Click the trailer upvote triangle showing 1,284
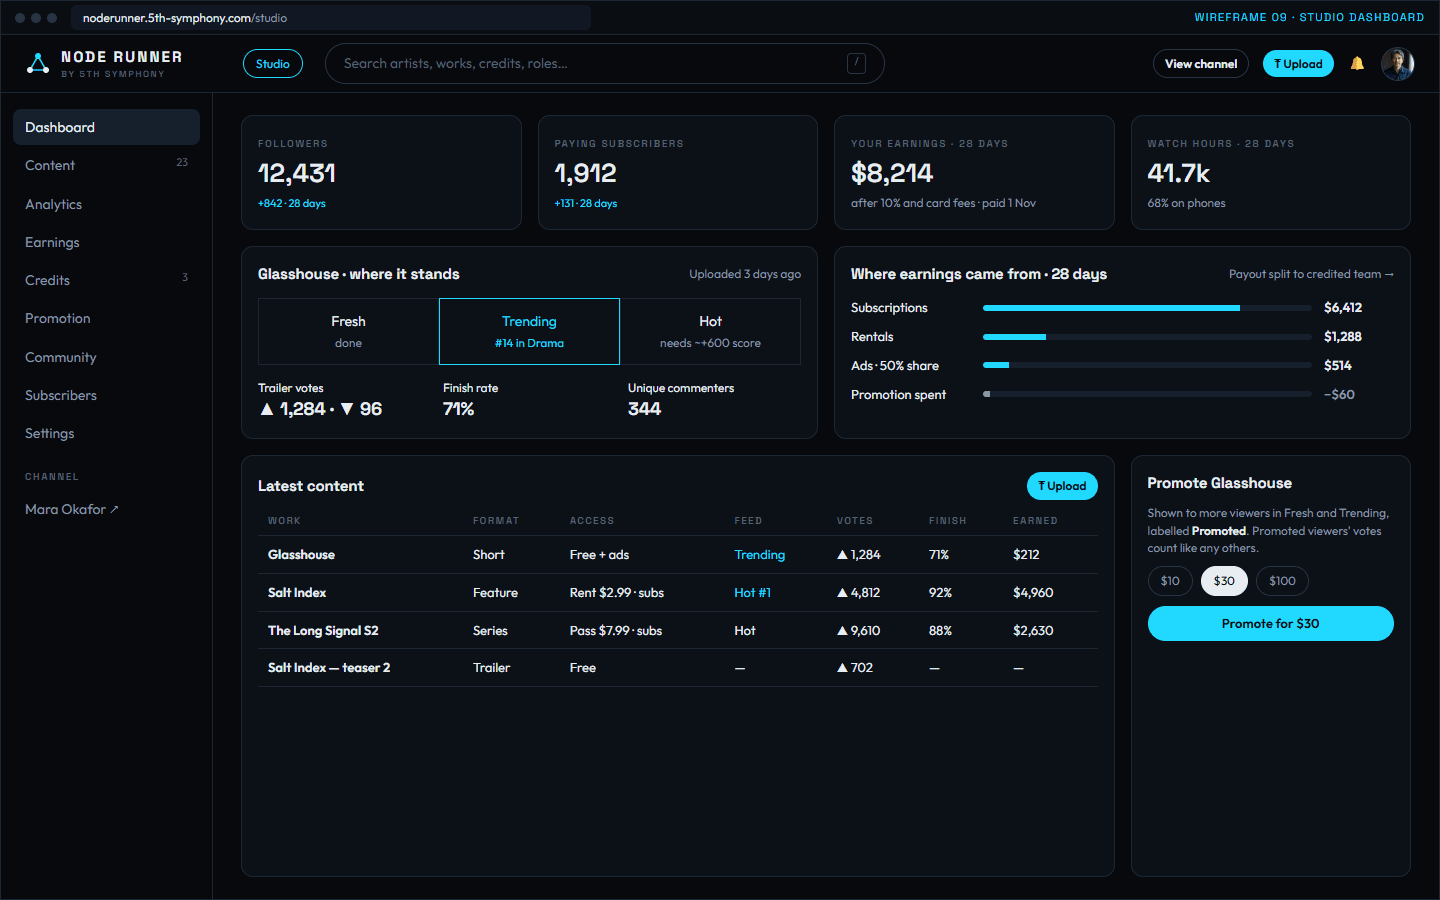1440x900 pixels. tap(267, 409)
